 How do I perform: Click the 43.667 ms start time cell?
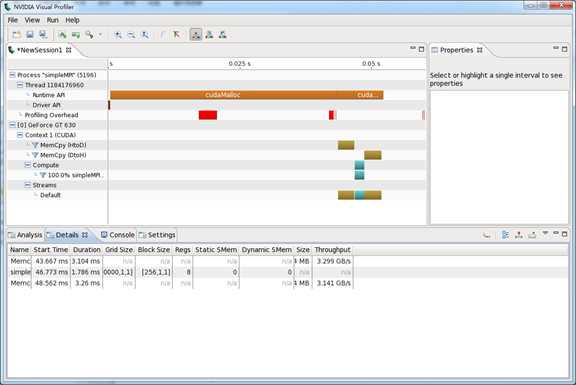click(51, 261)
